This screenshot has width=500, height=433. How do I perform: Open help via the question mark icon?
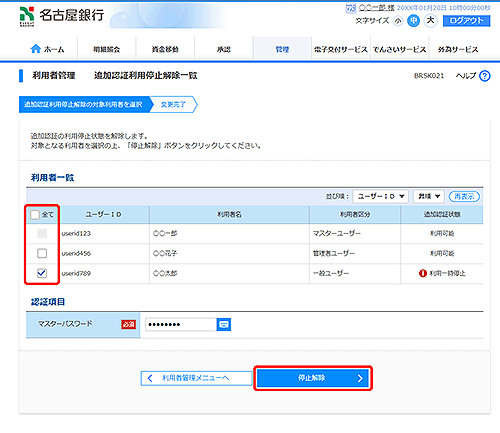pos(484,76)
